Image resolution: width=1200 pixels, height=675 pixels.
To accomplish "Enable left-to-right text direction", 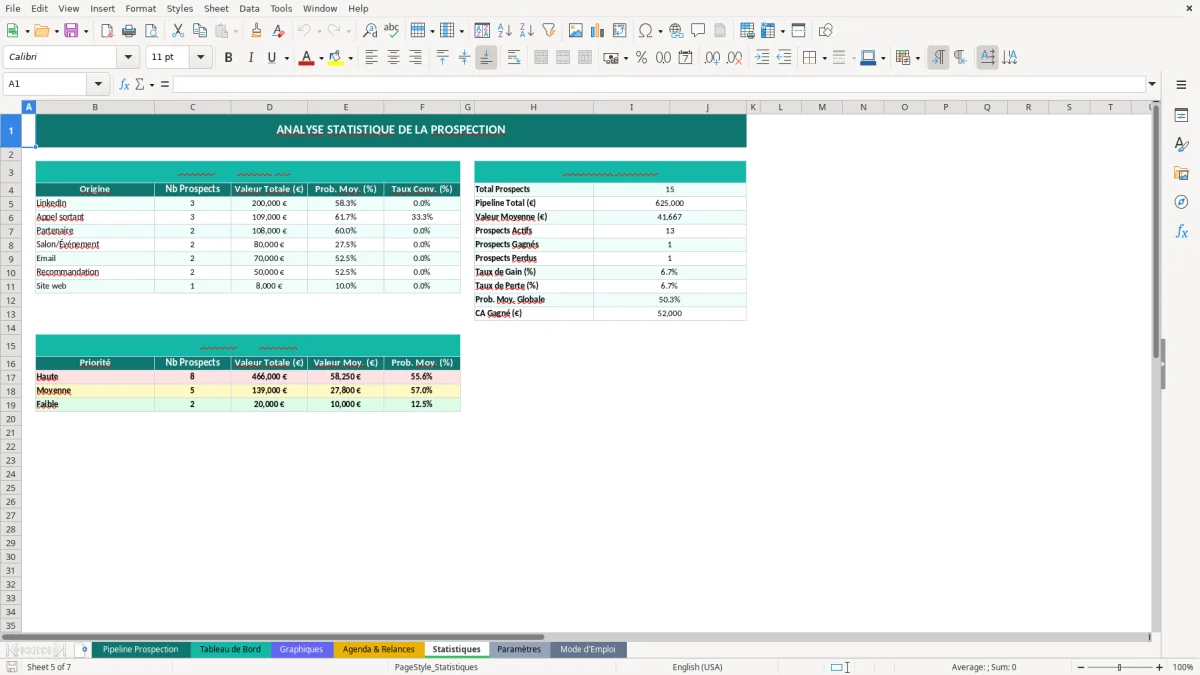I will [x=938, y=58].
